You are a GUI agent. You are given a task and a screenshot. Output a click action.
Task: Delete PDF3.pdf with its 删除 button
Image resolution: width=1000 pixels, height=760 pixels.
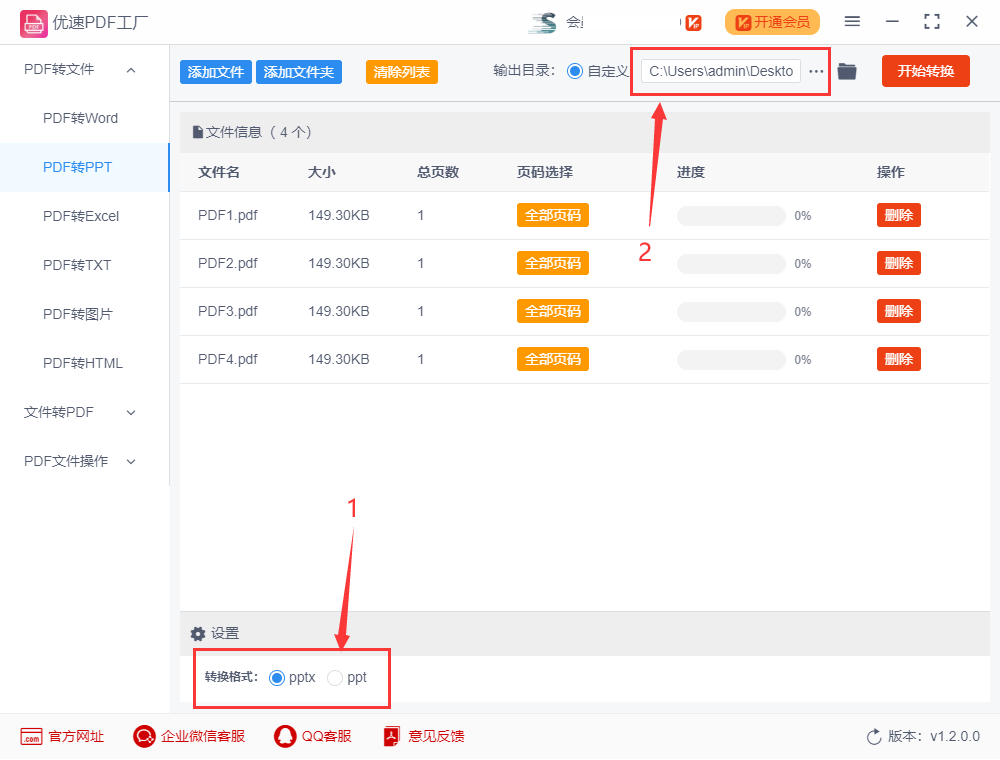899,311
